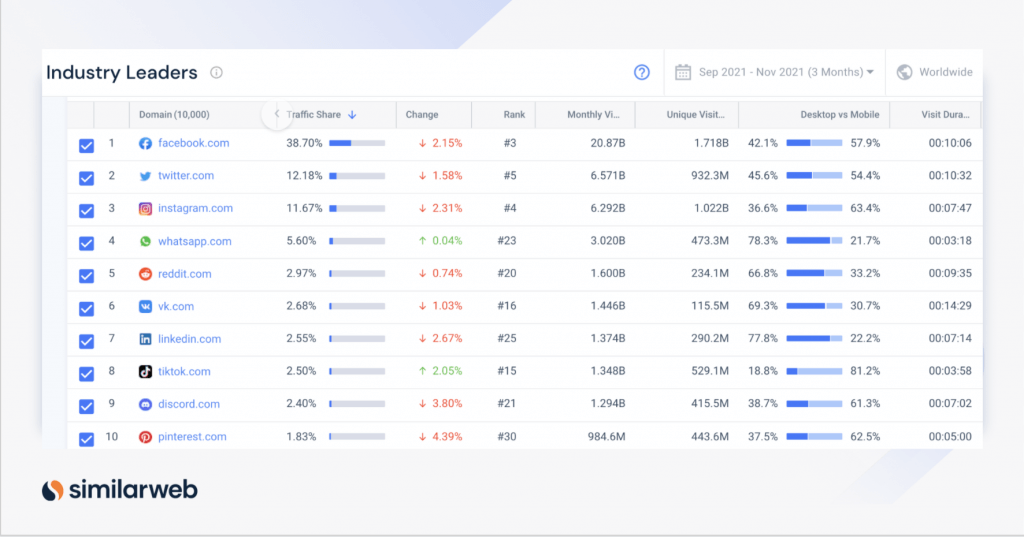
Task: Open the whatsapp.com link
Action: click(x=195, y=241)
